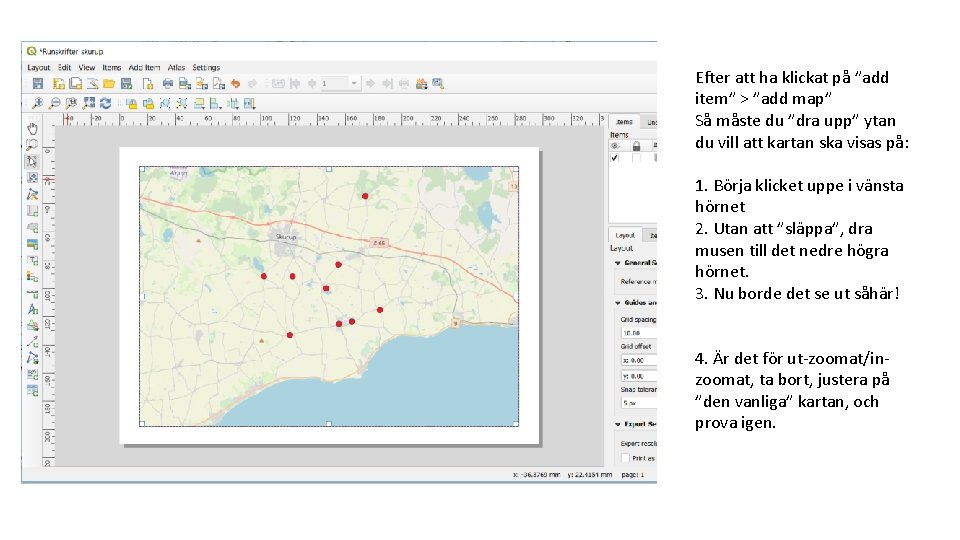Collapse the Export Settings section
960x540 pixels.
point(617,424)
